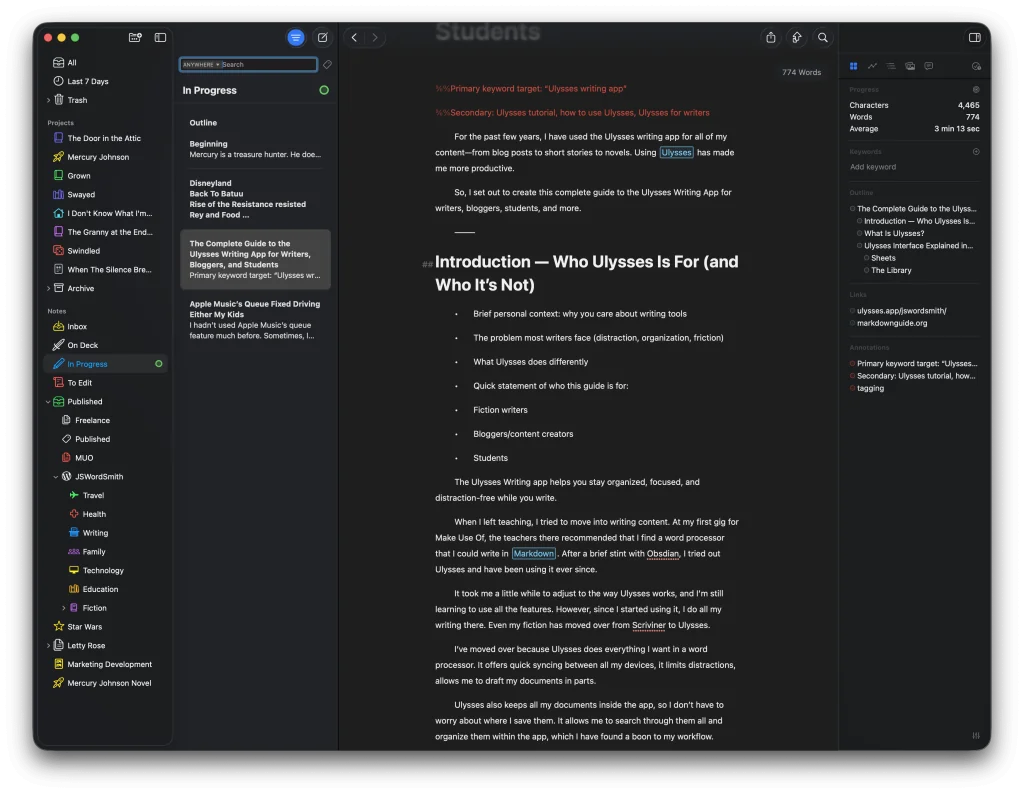This screenshot has height=794, width=1024.
Task: Click the Progress goal circle indicator
Action: (x=976, y=89)
